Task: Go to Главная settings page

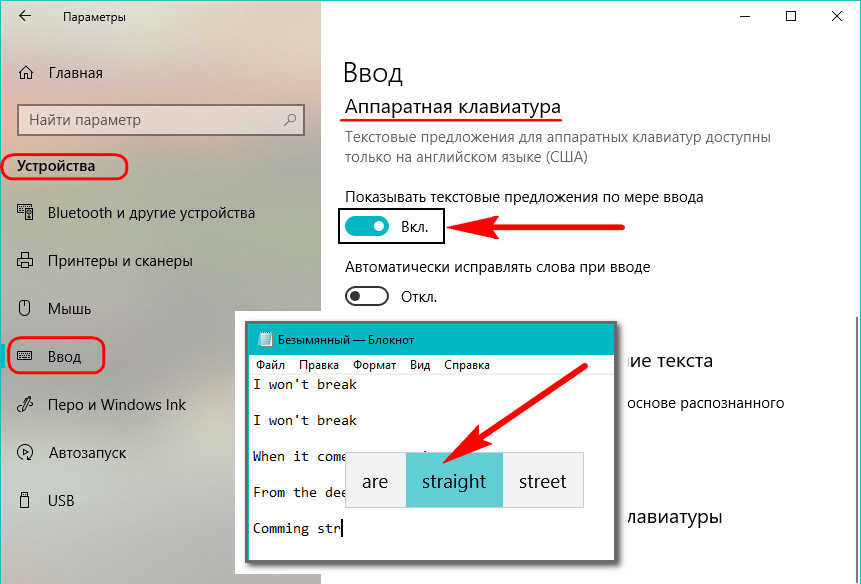Action: (76, 72)
